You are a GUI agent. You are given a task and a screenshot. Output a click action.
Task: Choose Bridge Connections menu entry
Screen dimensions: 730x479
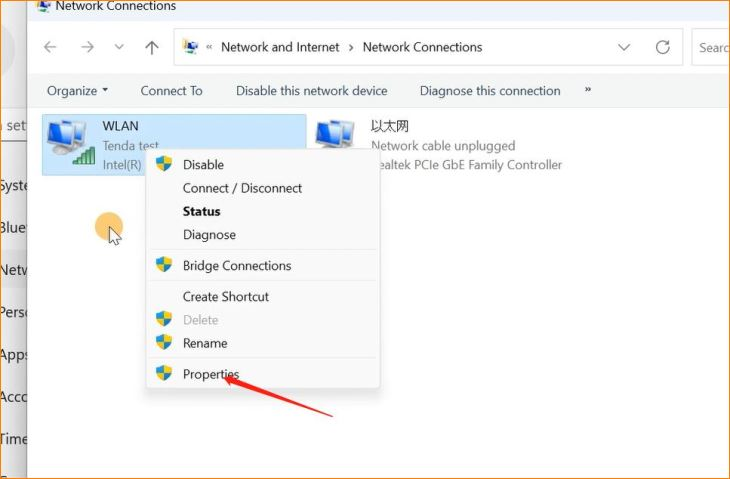tap(236, 265)
